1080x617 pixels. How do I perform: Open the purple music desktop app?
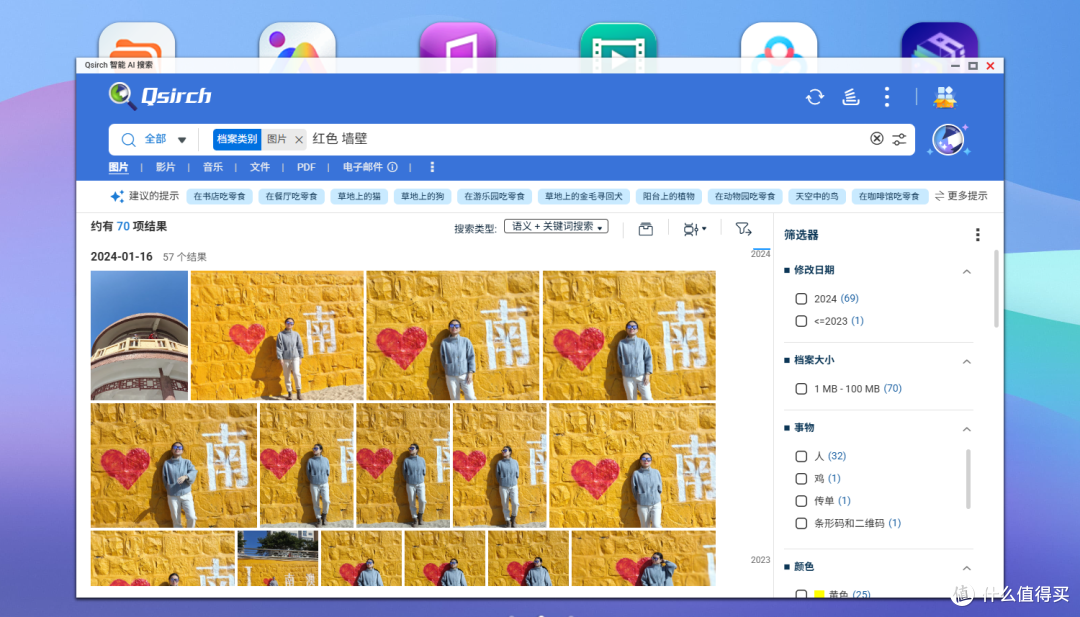pos(458,48)
